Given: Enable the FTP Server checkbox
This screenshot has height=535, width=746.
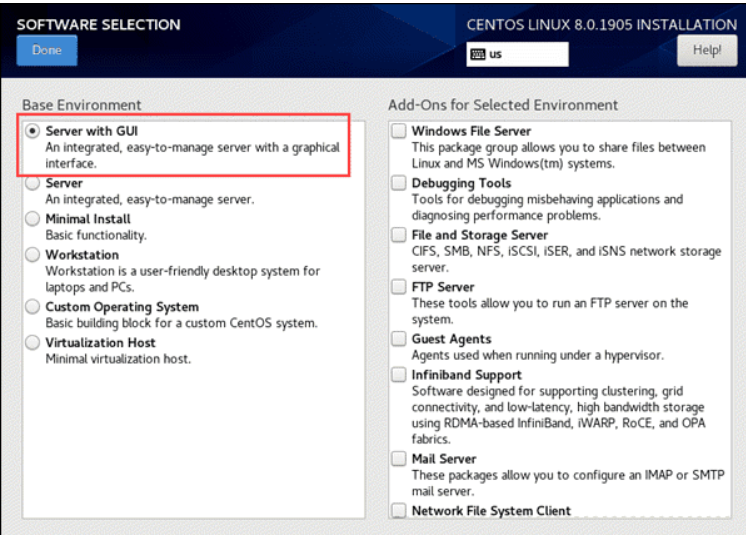Looking at the screenshot, I should [399, 287].
